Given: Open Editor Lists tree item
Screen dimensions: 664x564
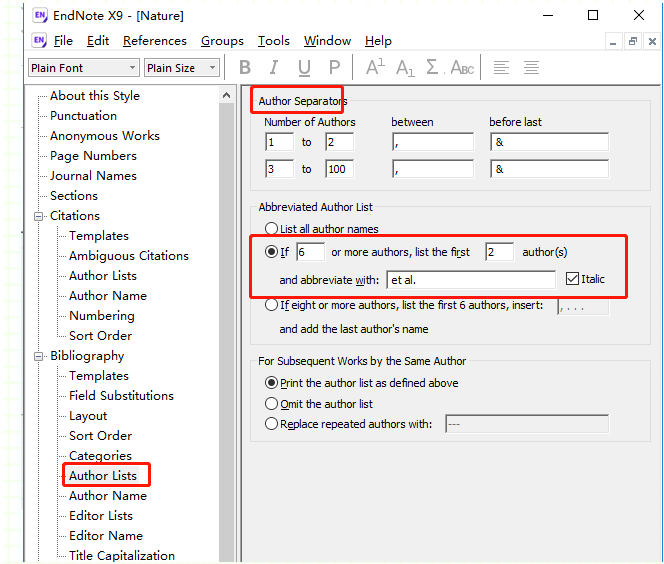Looking at the screenshot, I should tap(101, 515).
